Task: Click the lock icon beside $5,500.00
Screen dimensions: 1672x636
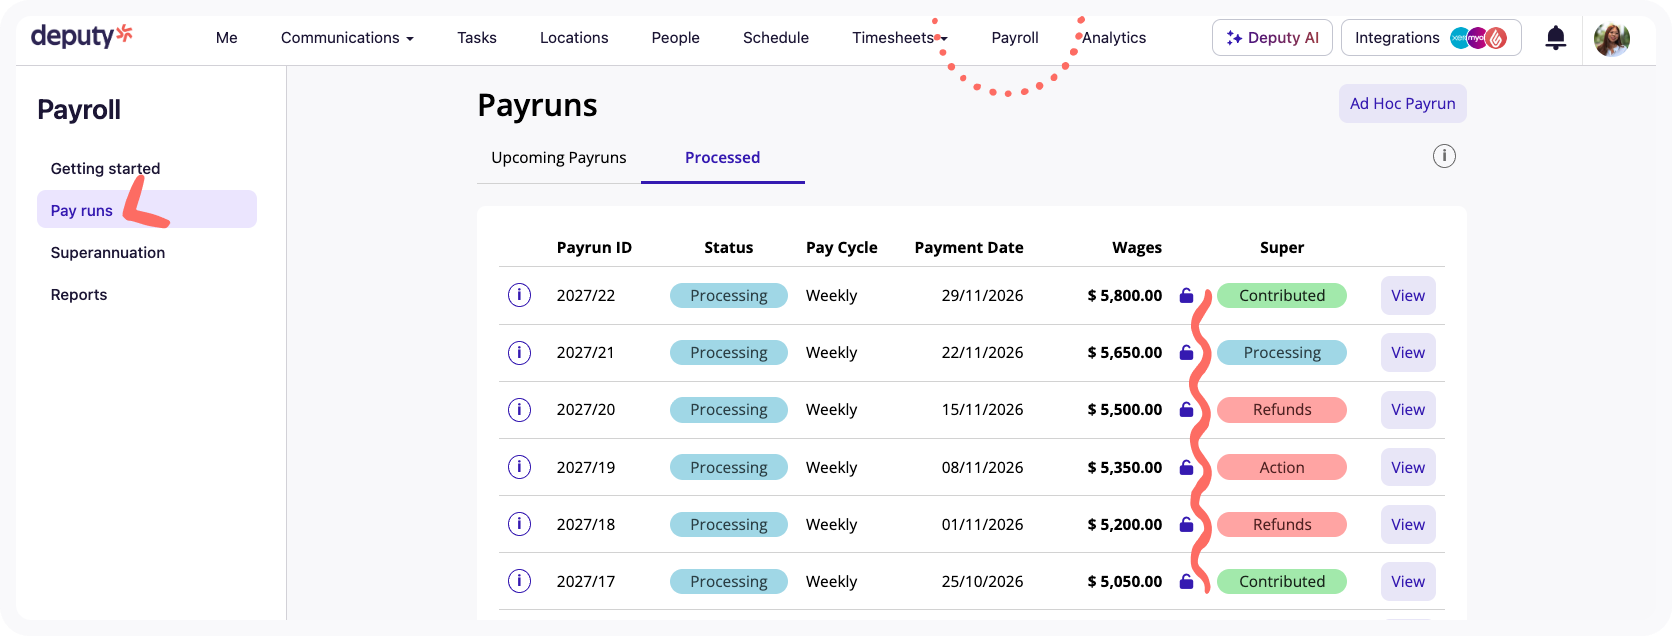Action: pyautogui.click(x=1186, y=409)
